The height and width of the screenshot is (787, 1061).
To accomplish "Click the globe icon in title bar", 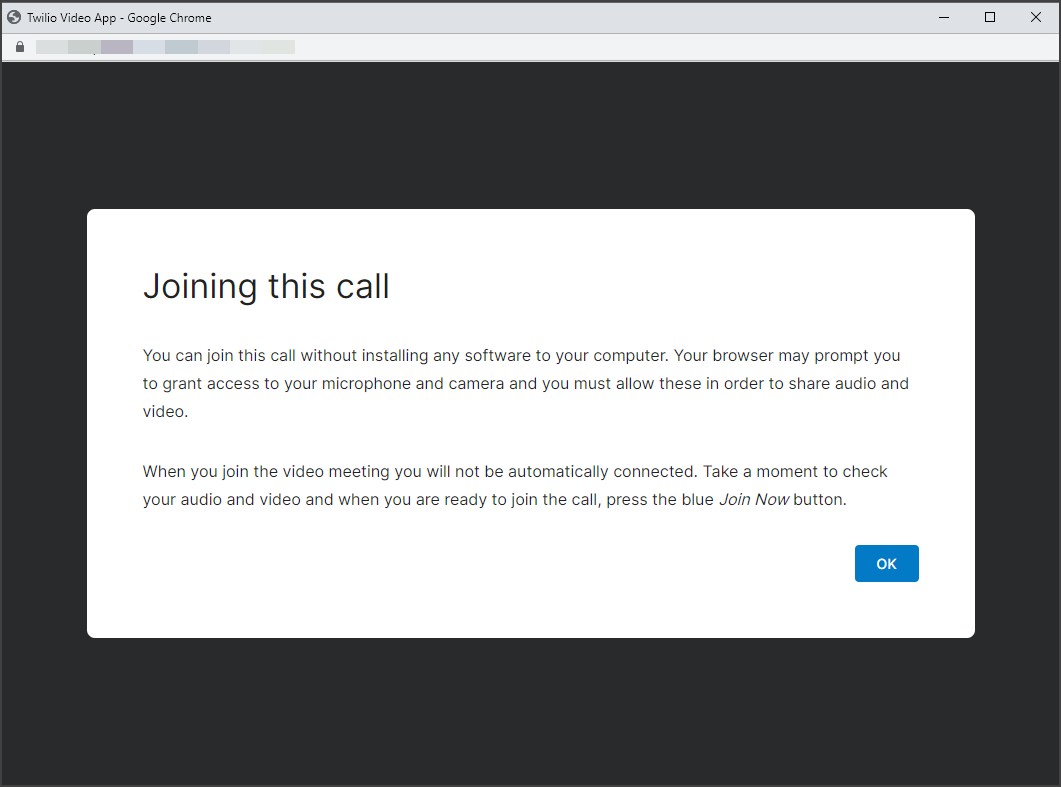I will (14, 17).
